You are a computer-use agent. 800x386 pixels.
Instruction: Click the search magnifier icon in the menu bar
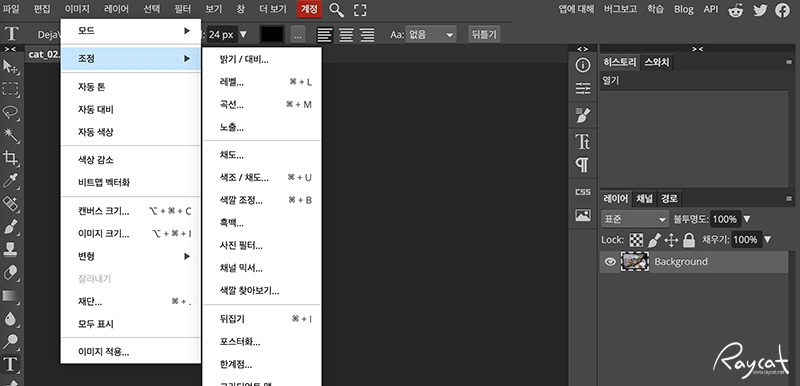(x=336, y=10)
